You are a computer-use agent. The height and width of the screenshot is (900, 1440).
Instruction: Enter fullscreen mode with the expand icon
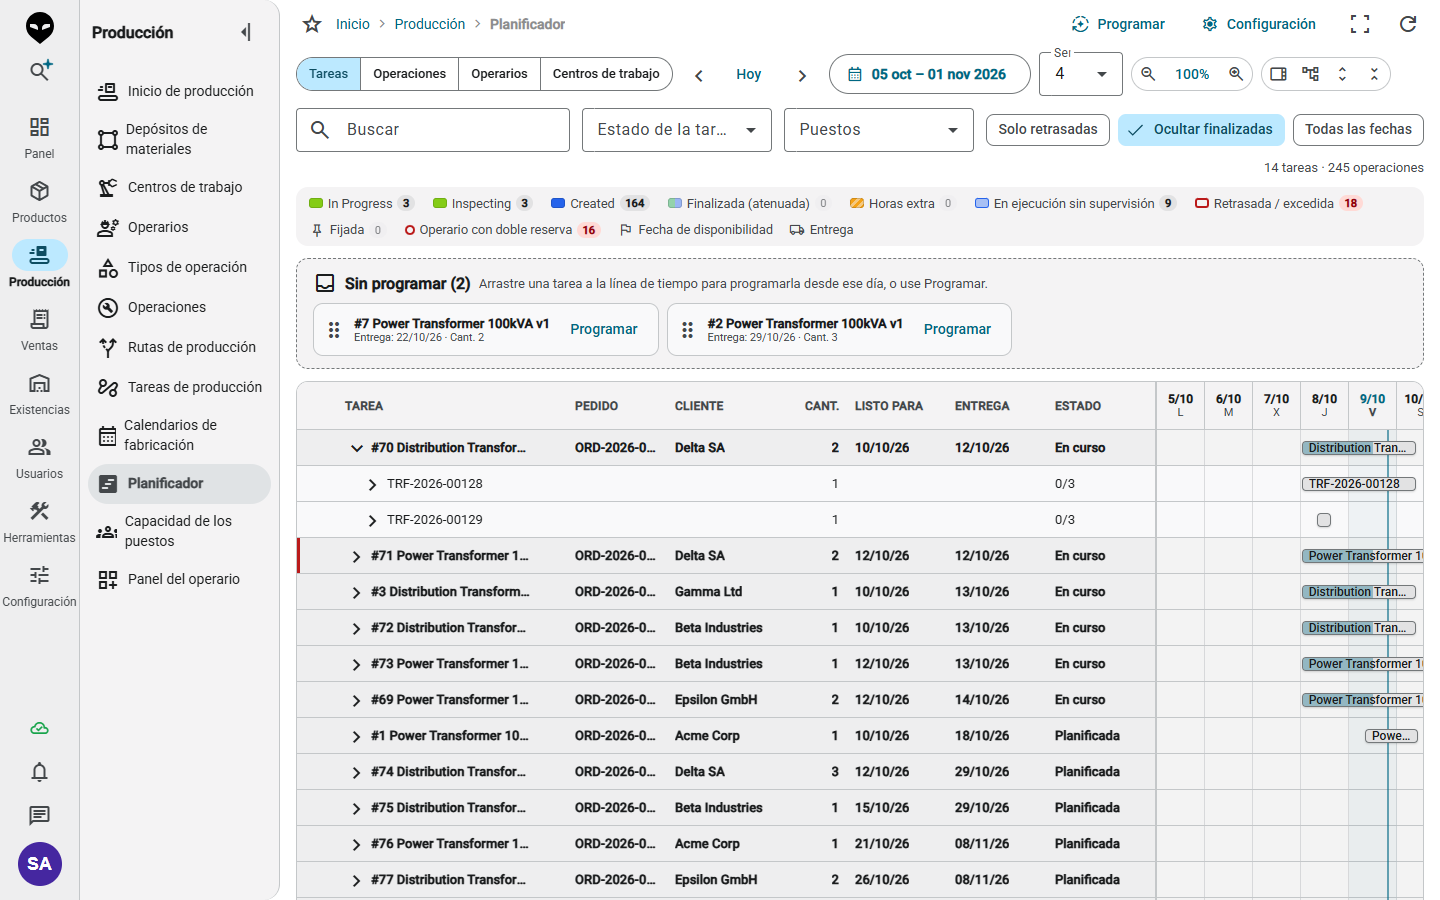click(x=1360, y=24)
